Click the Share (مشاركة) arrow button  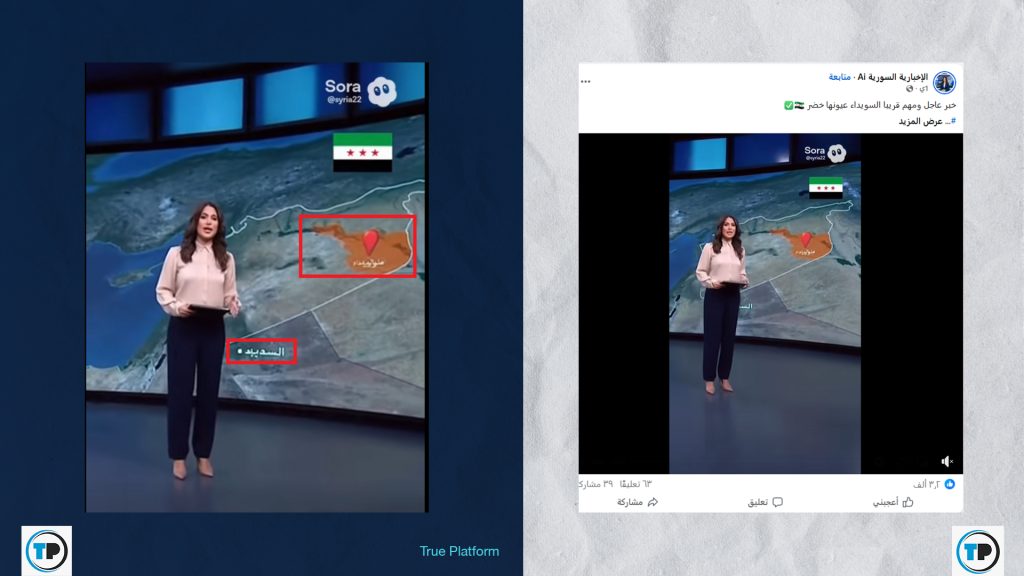point(638,502)
